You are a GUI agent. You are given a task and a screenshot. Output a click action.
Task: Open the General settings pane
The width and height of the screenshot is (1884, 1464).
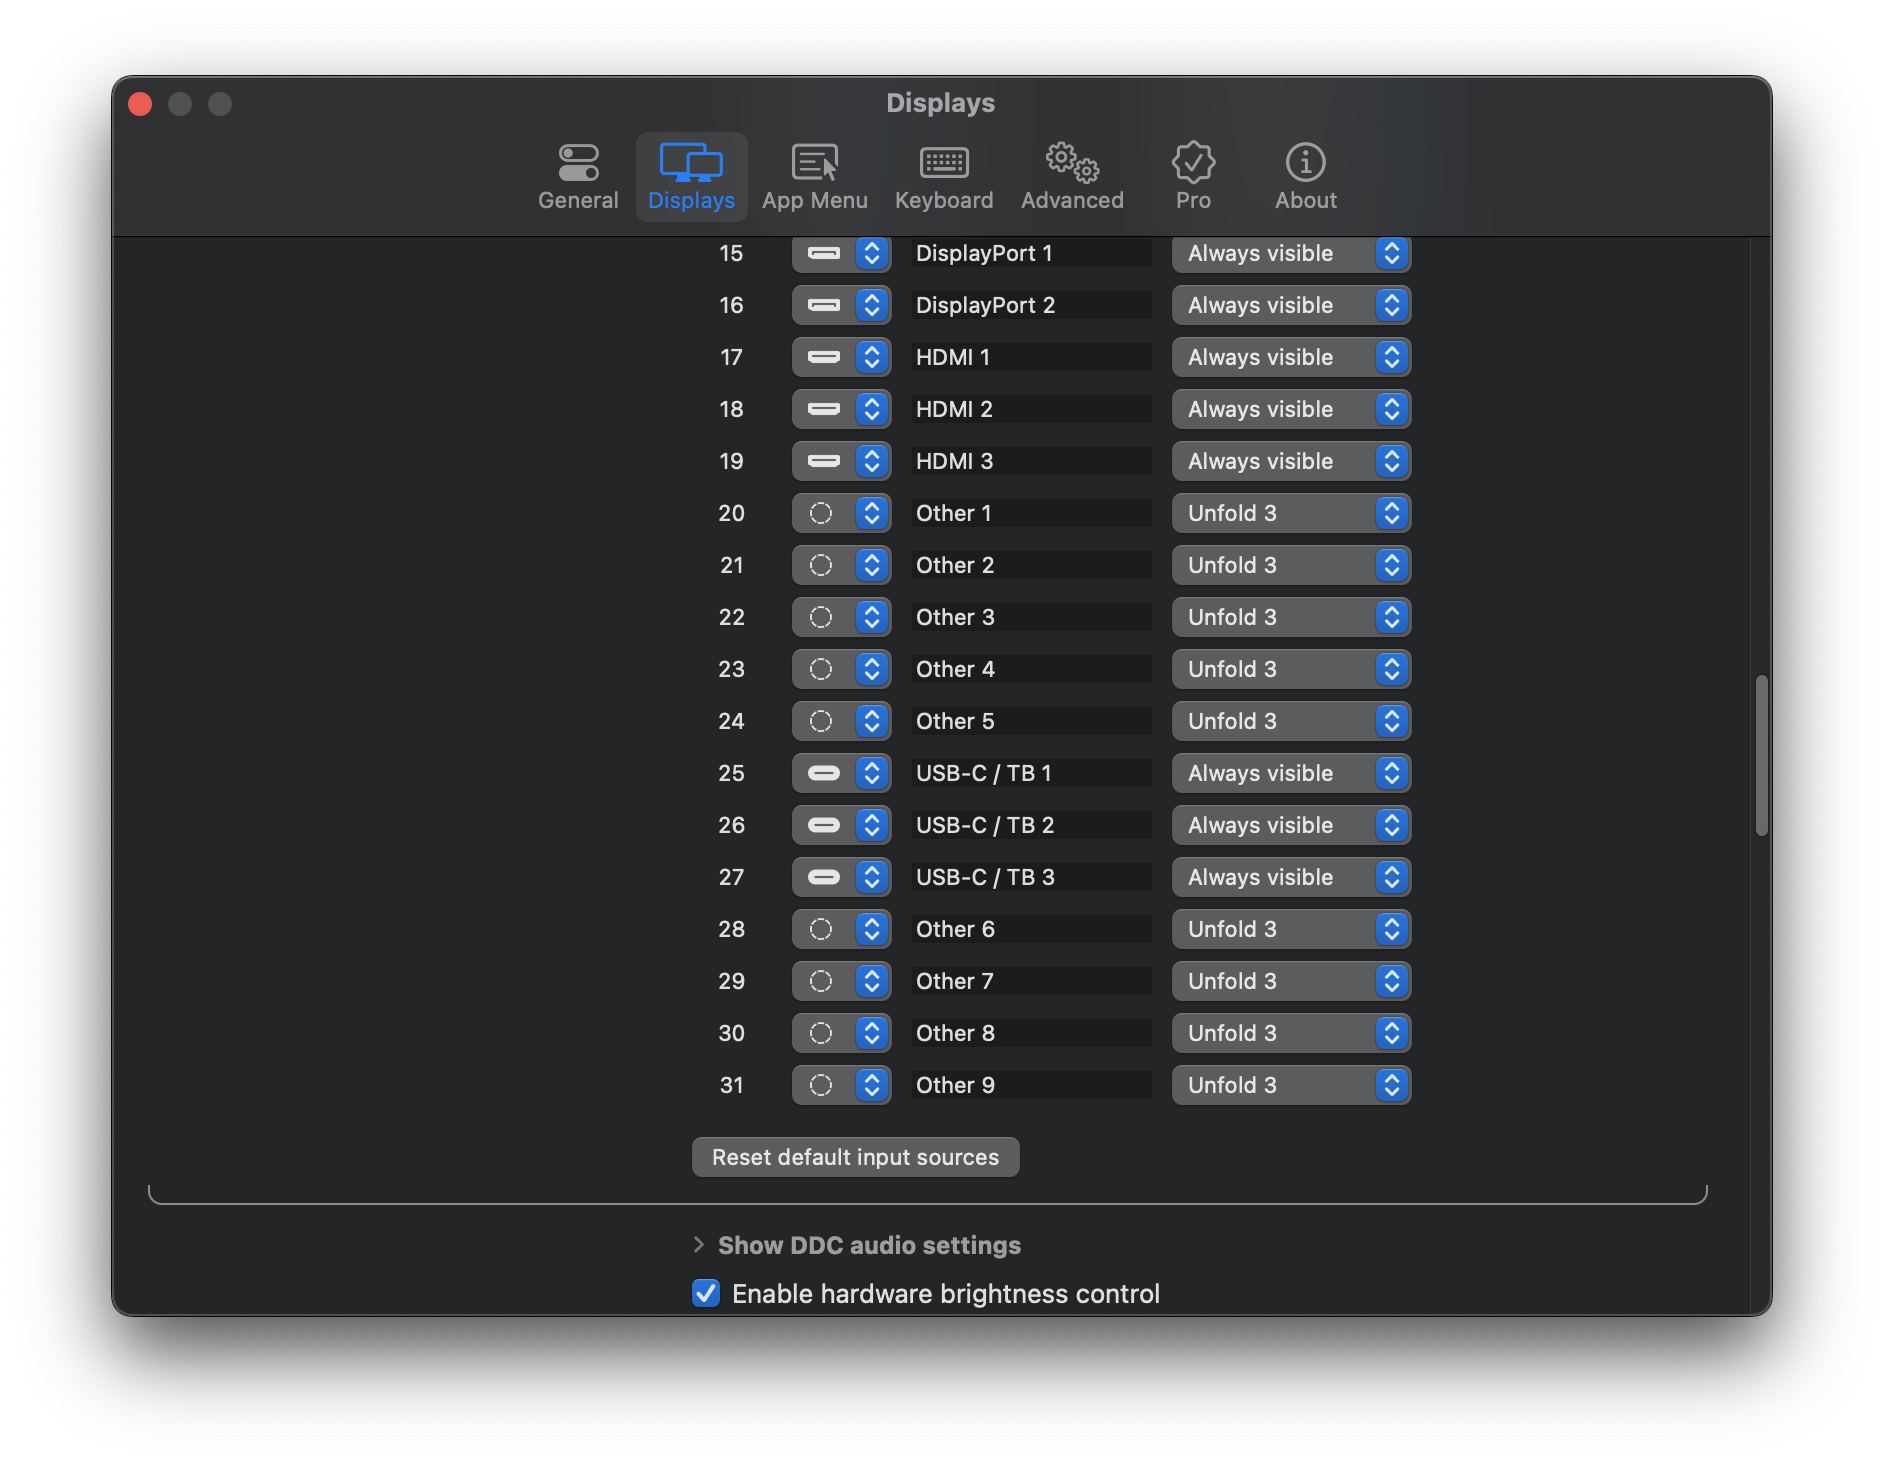578,176
